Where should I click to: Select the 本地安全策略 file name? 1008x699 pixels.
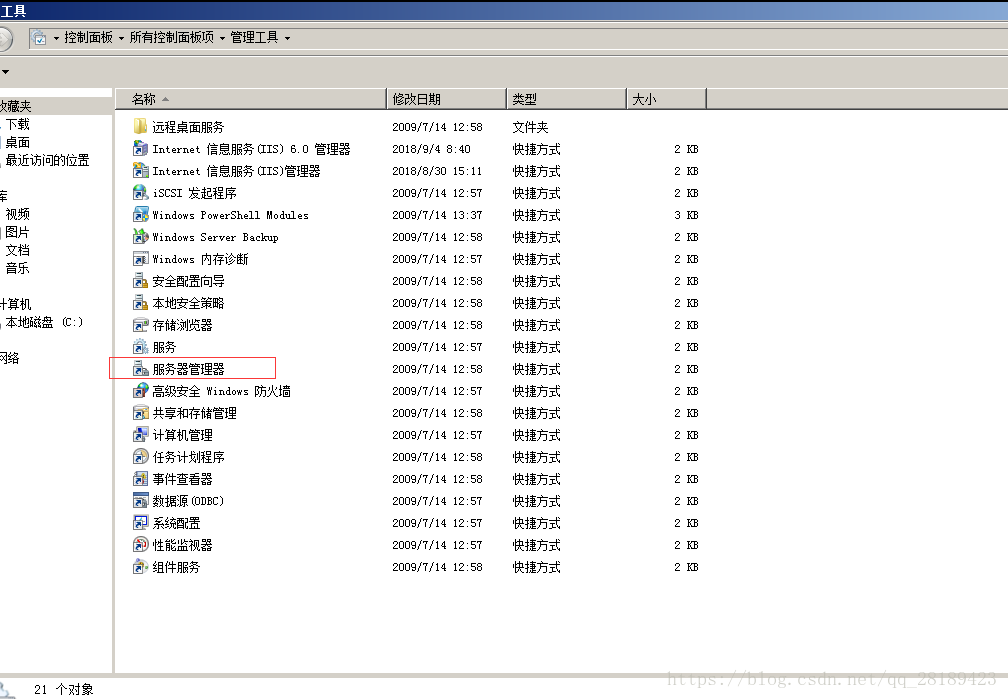[188, 303]
